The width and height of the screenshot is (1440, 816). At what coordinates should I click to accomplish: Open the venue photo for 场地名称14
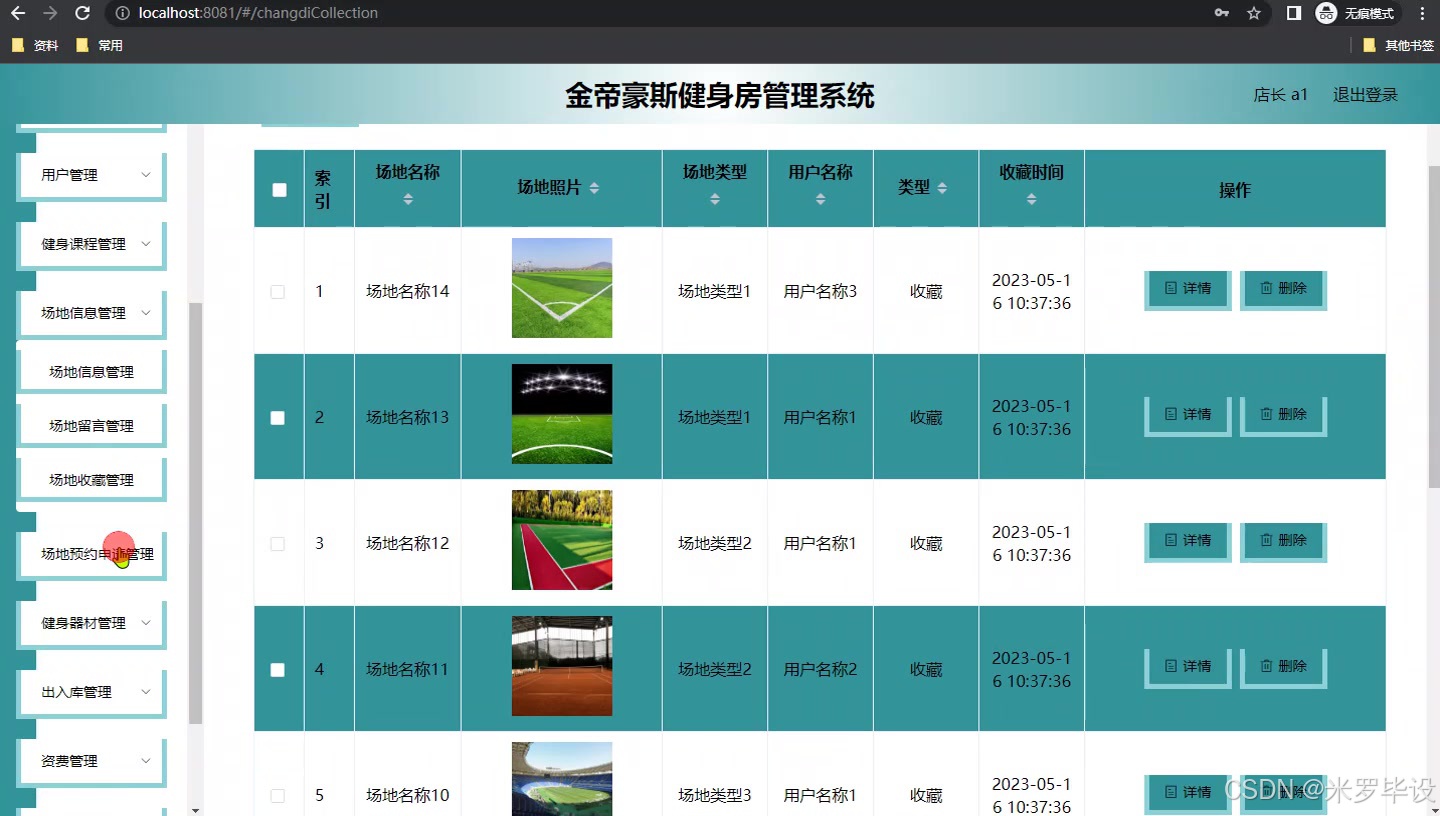562,288
